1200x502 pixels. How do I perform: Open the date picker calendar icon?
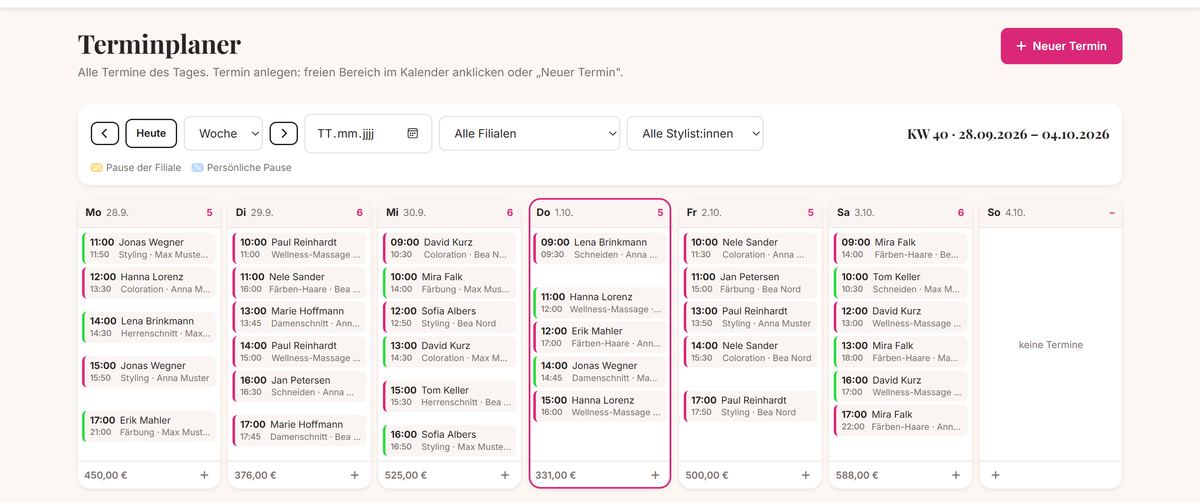point(413,133)
